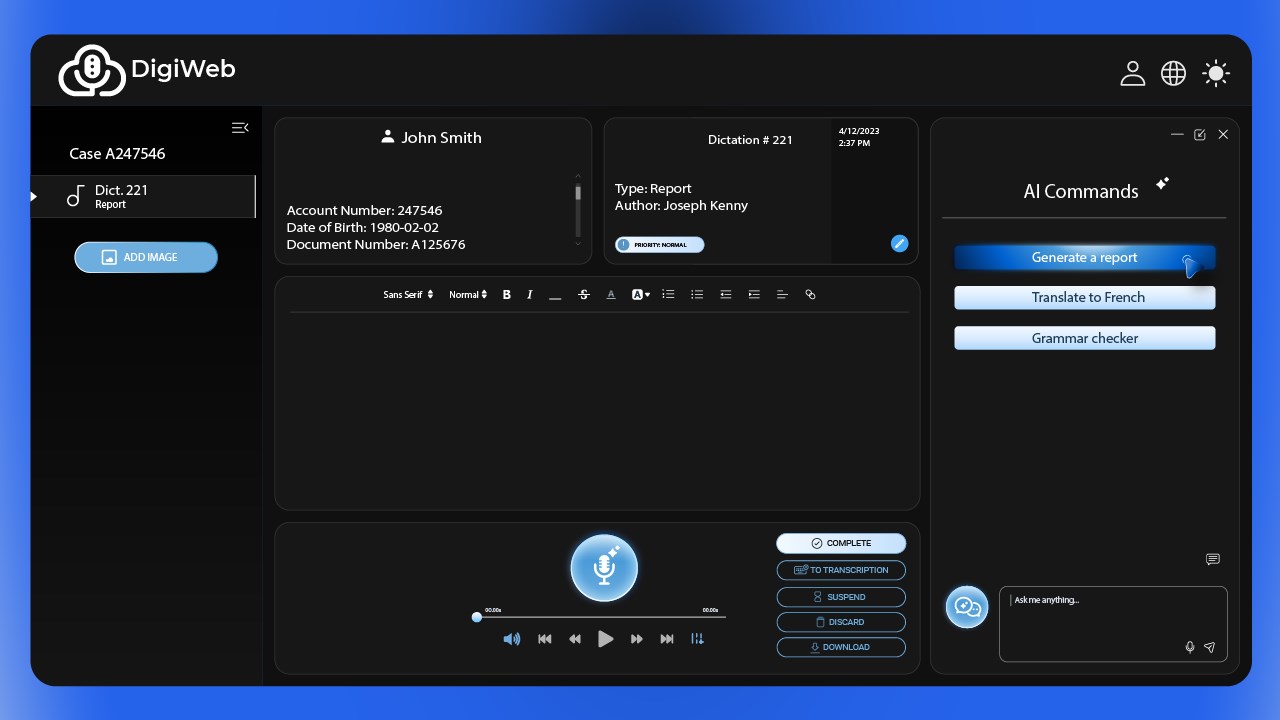
Task: Click the Complete button
Action: click(x=841, y=543)
